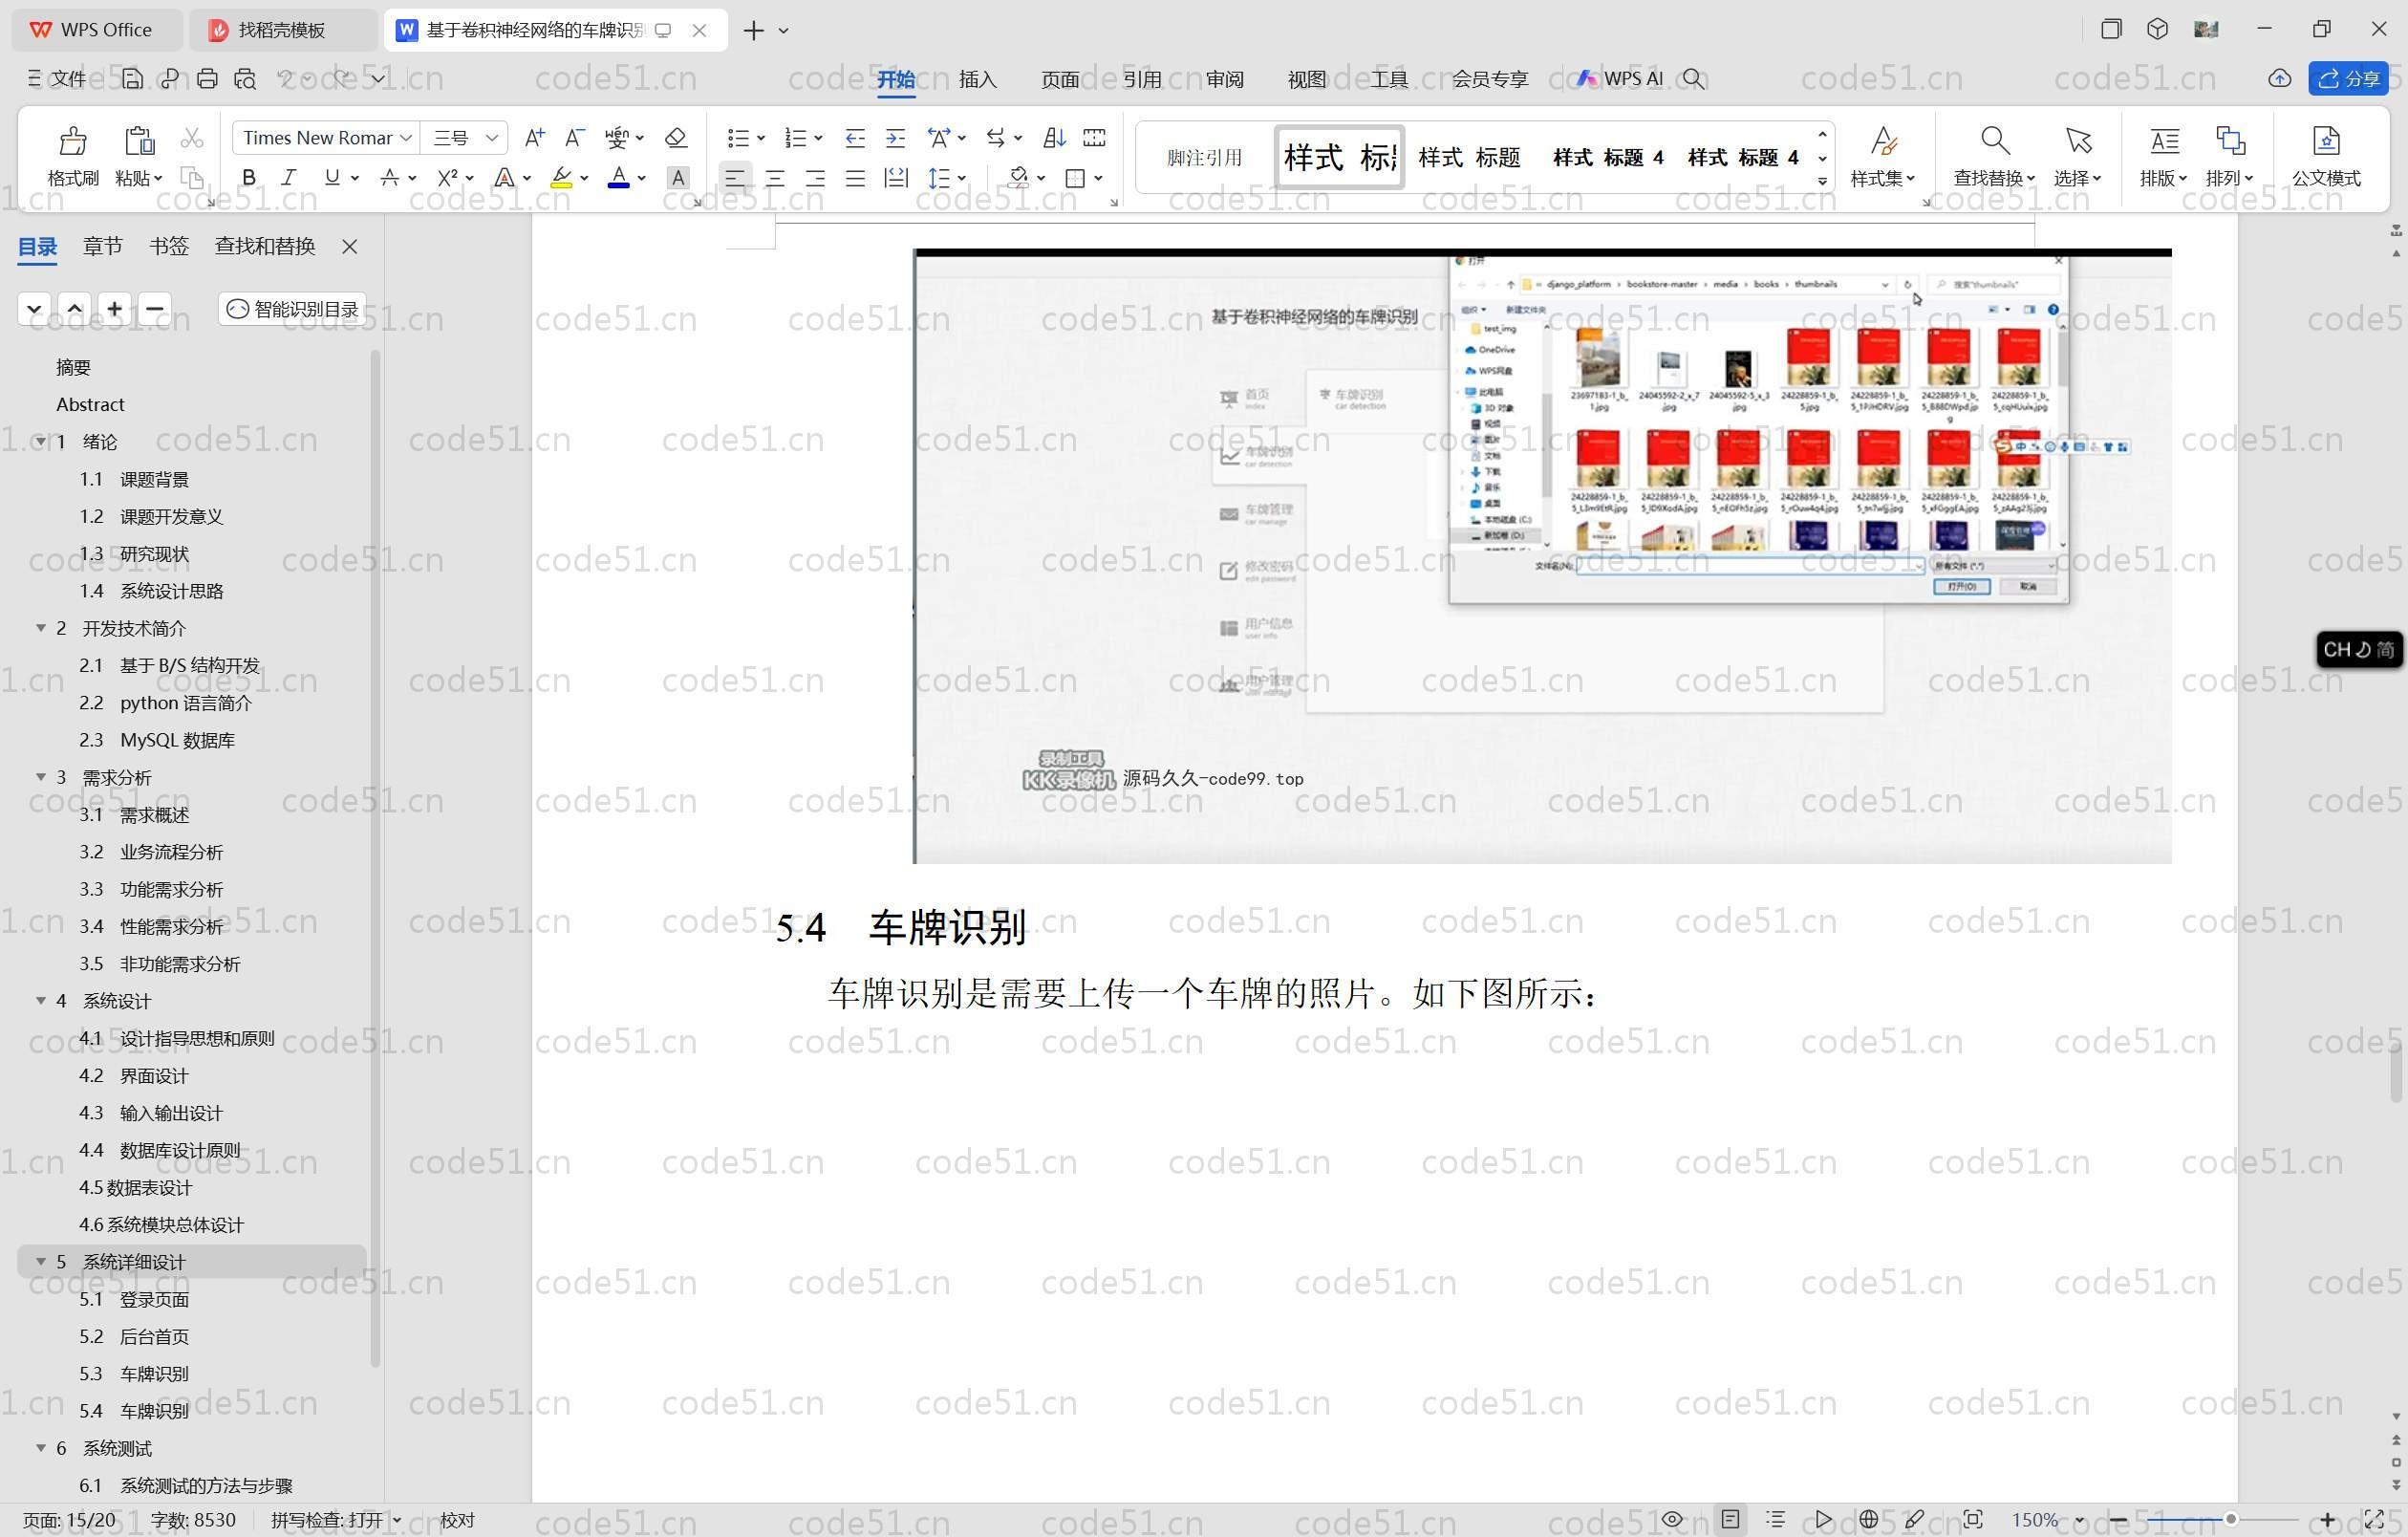The height and width of the screenshot is (1537, 2408).
Task: Click the 拼写检查 status bar entry
Action: [x=335, y=1520]
